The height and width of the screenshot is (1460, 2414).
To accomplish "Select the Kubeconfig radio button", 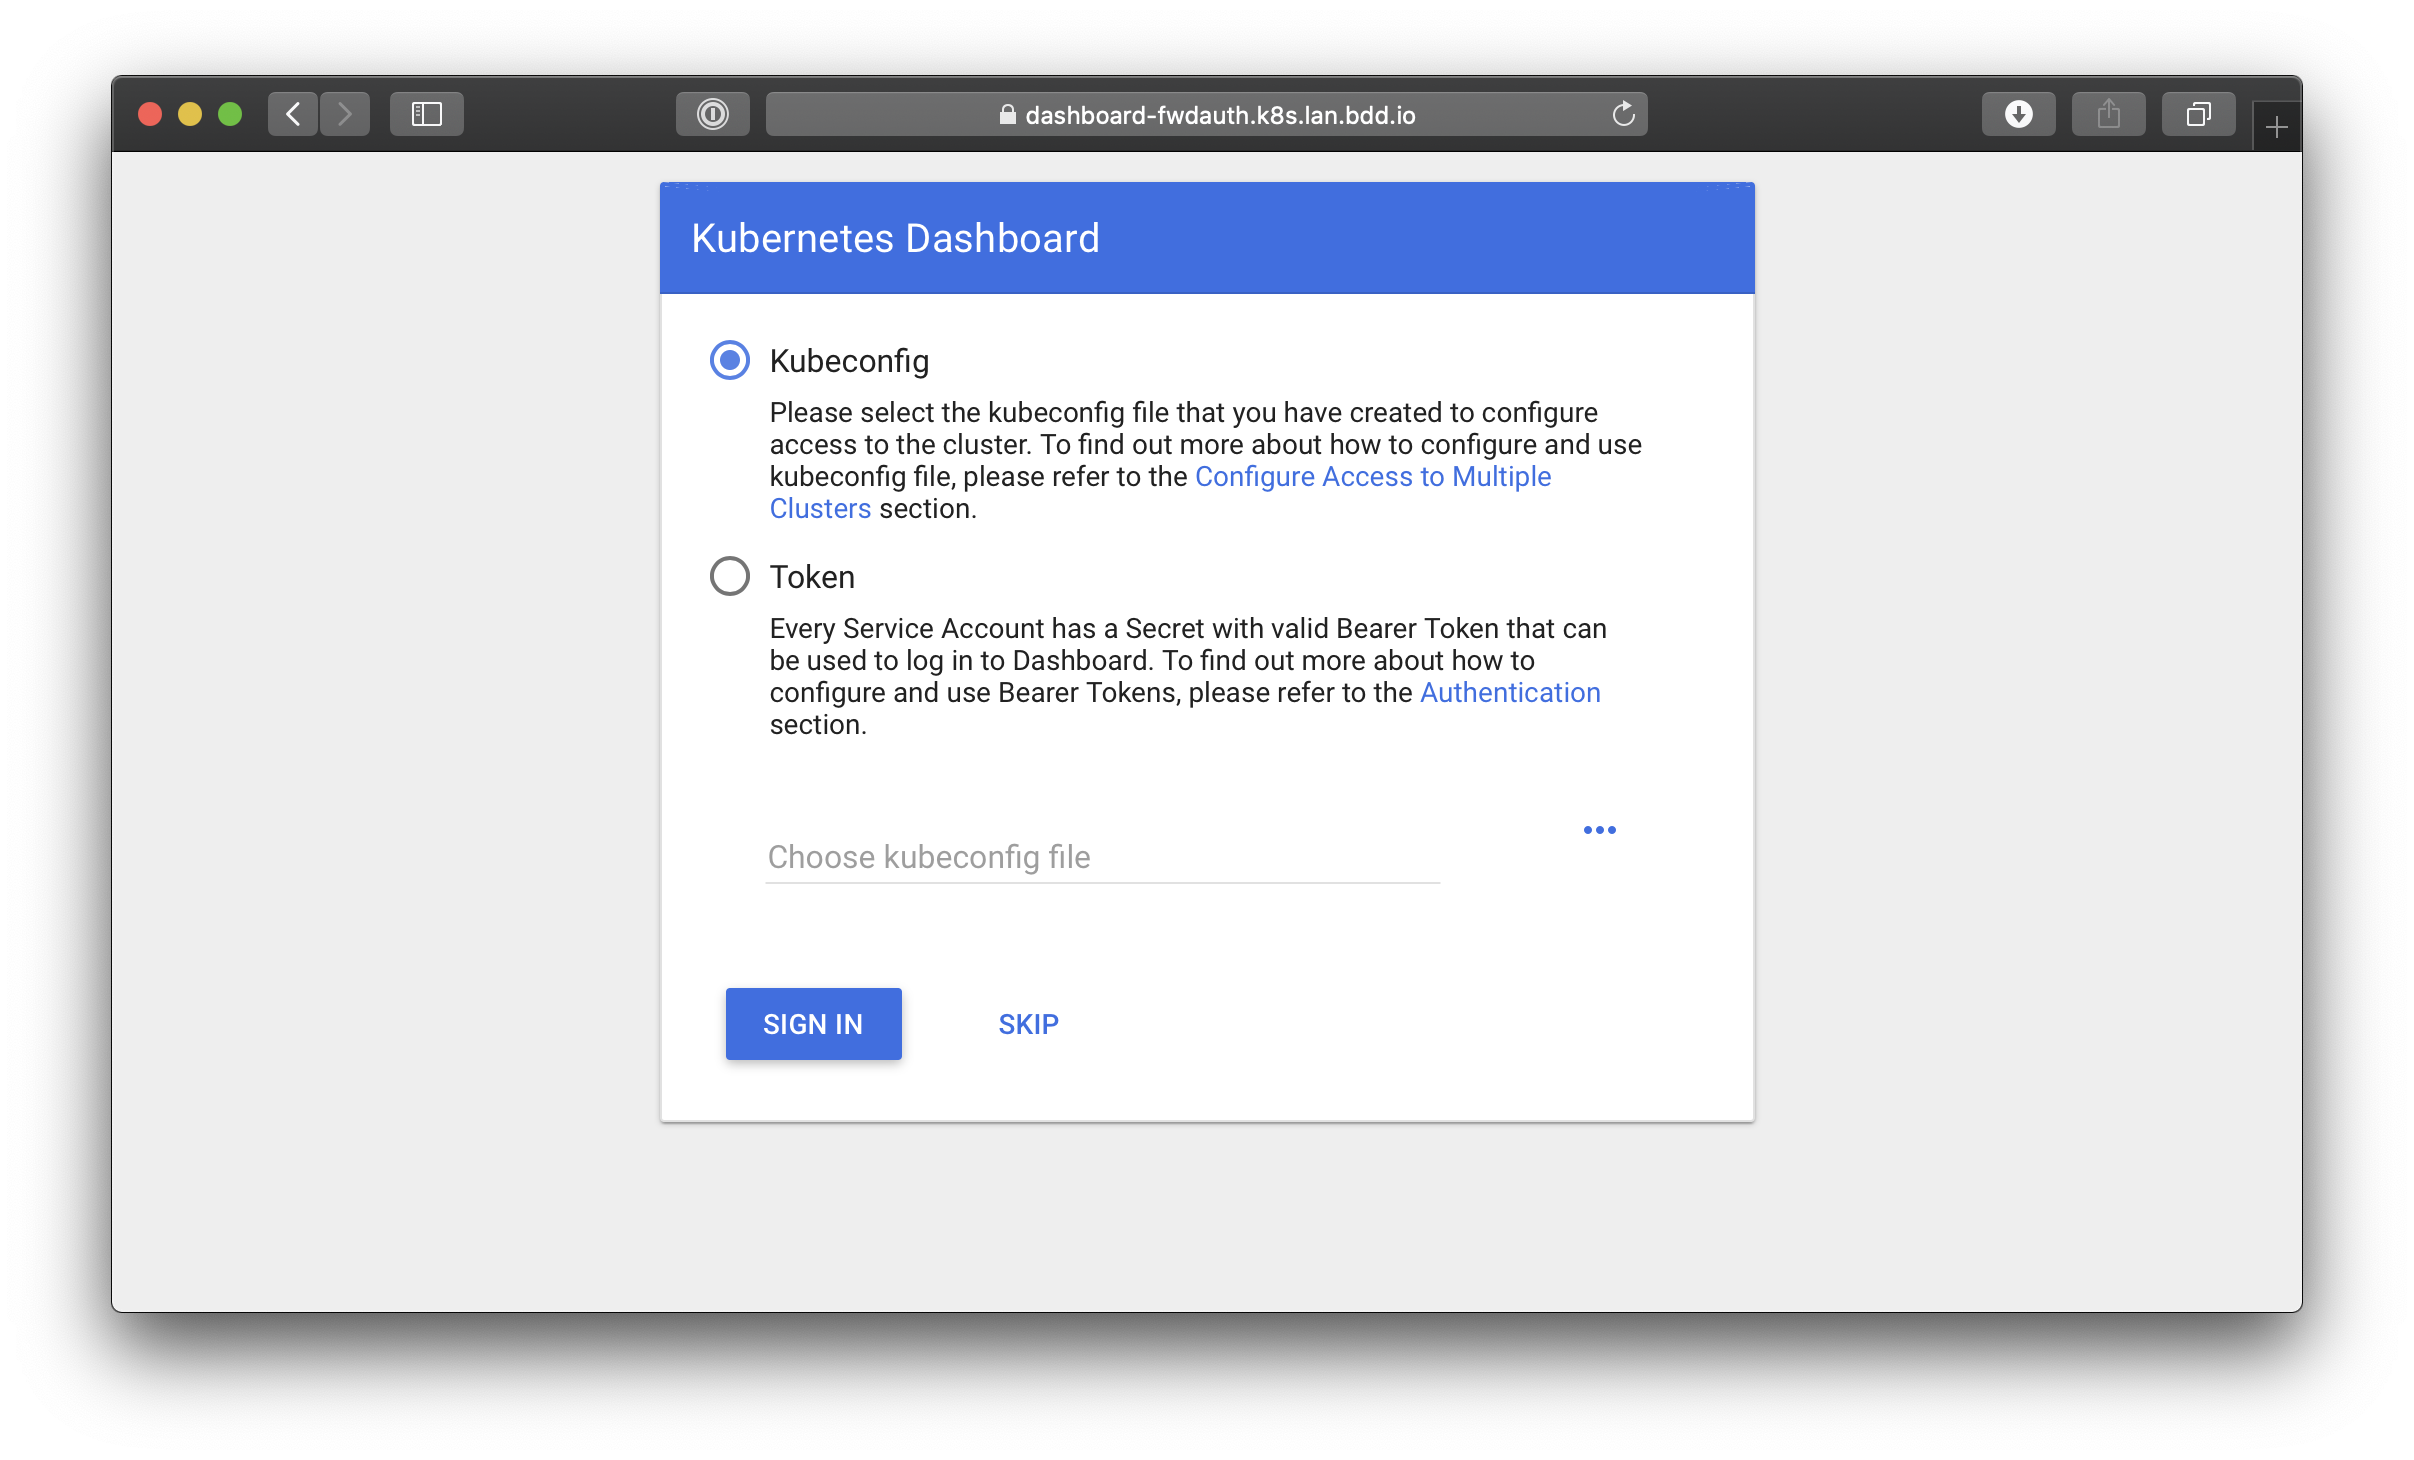I will coord(730,360).
